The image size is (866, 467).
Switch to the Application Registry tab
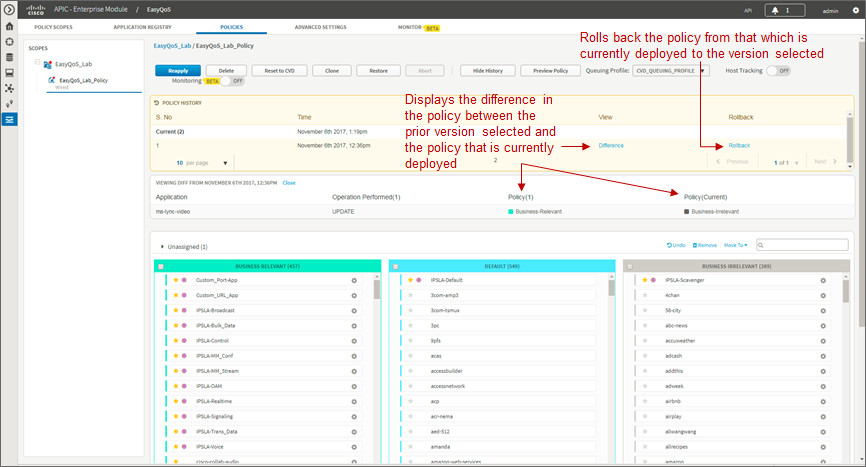tap(142, 27)
